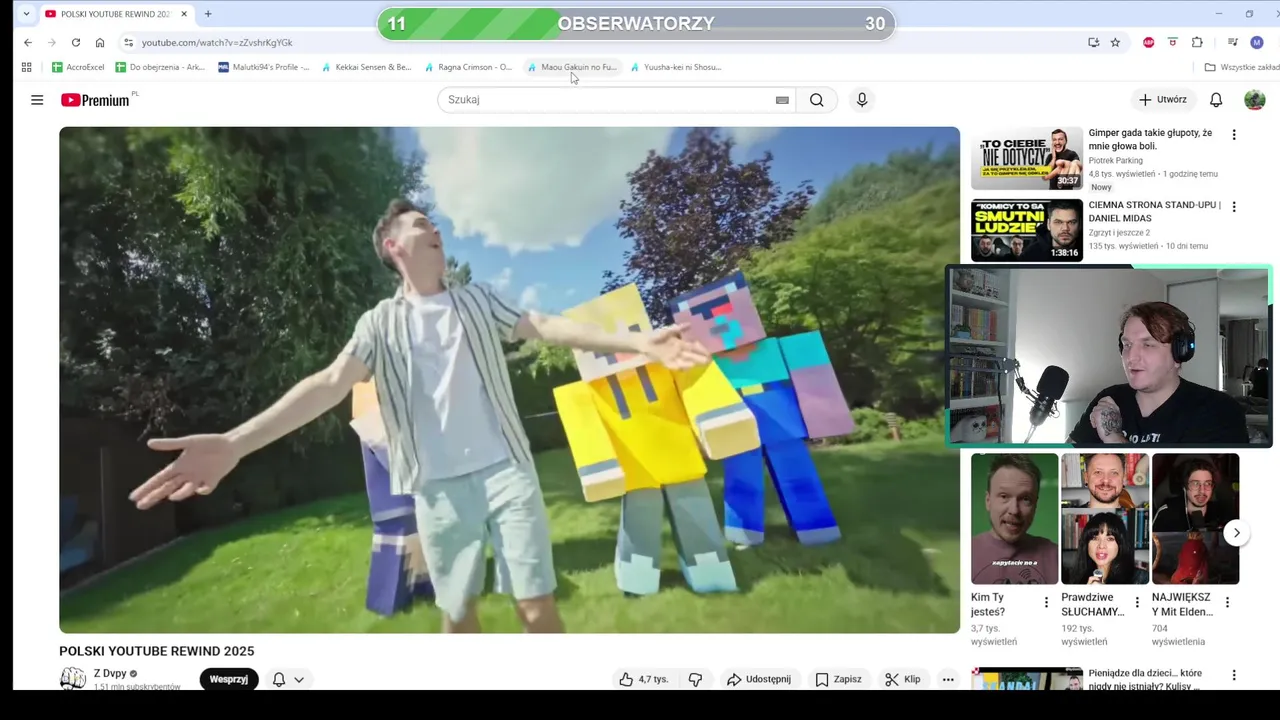Like the video with thumbs up
The width and height of the screenshot is (1280, 720).
click(642, 679)
